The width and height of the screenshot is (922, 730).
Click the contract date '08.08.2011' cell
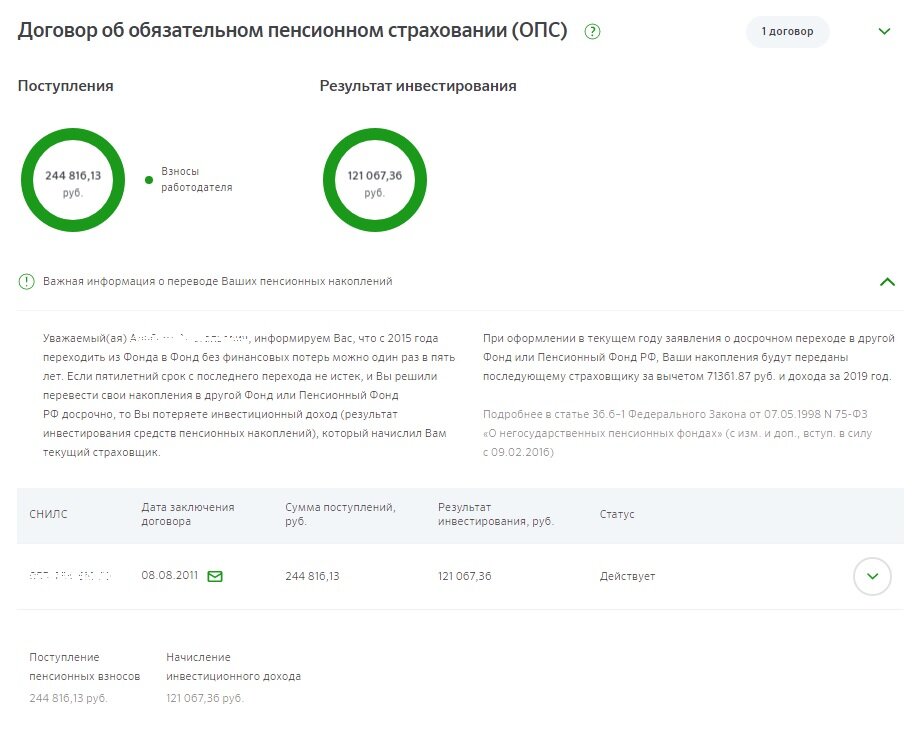point(169,575)
